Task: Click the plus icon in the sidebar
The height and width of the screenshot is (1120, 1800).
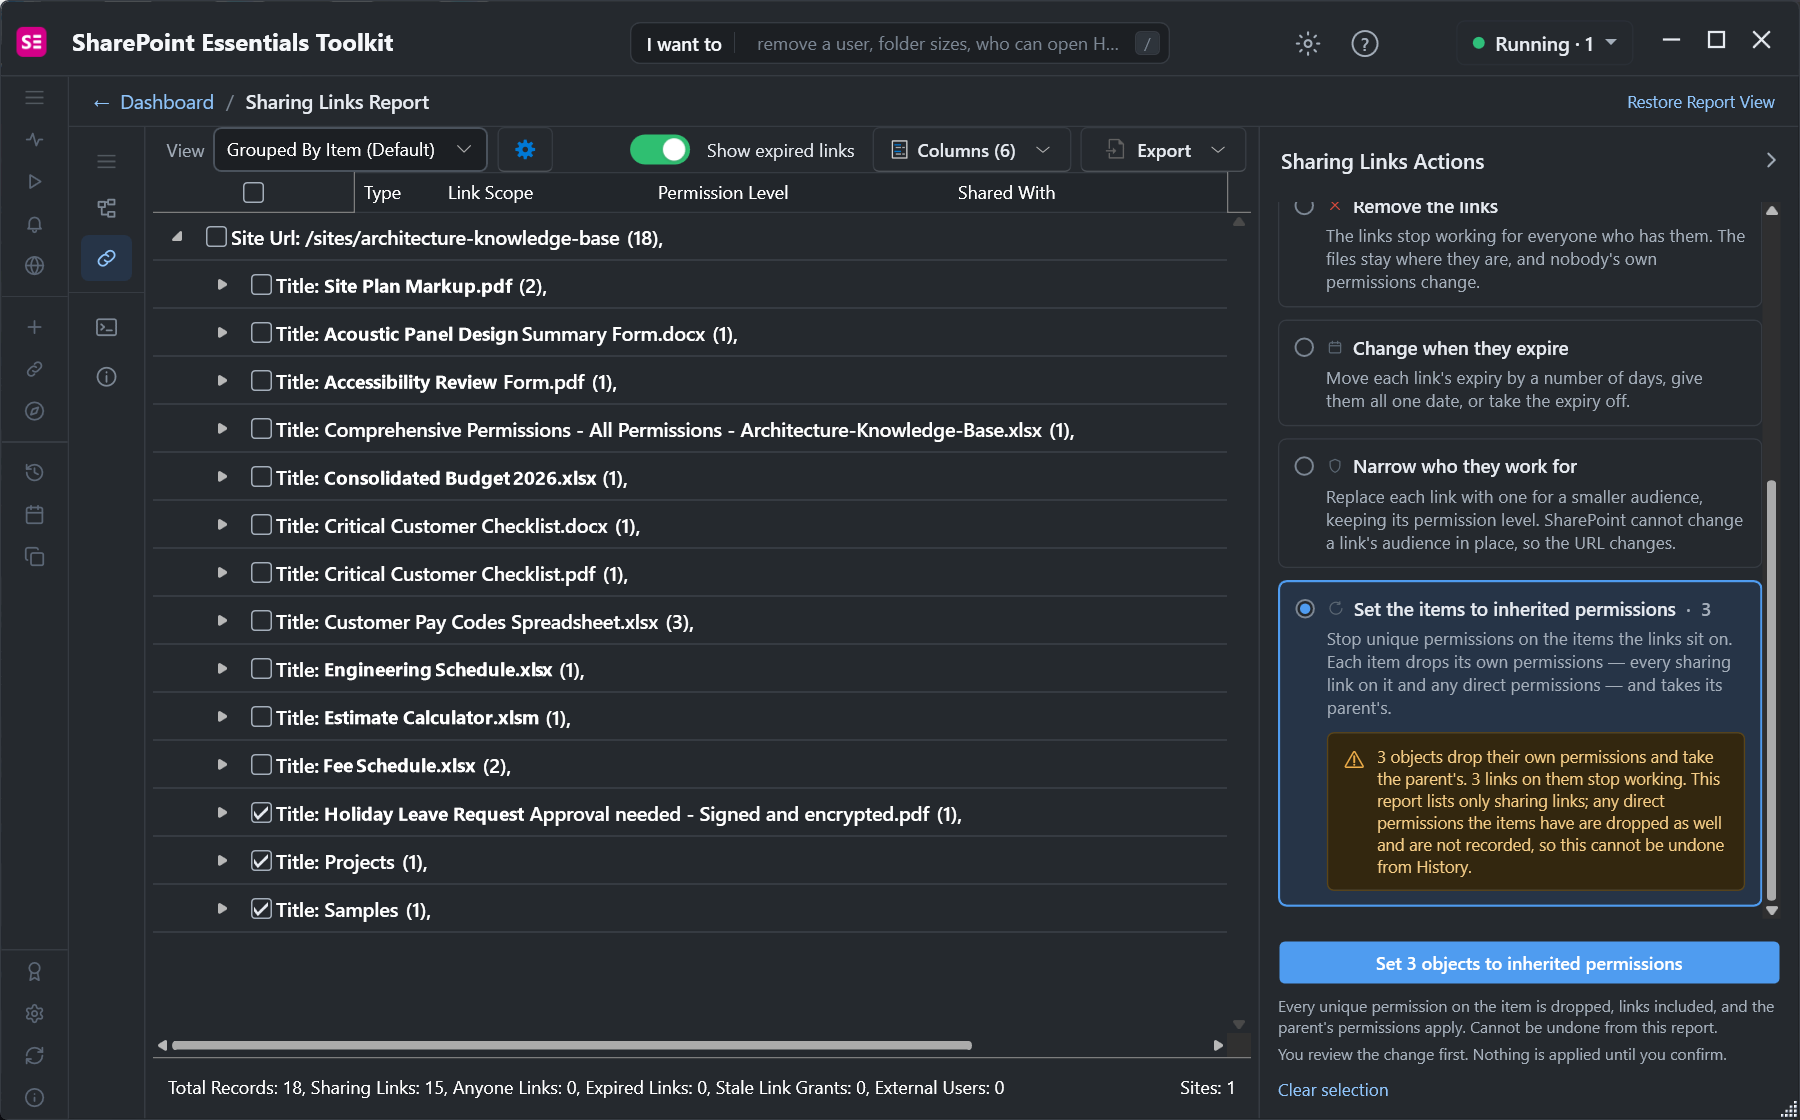Action: [34, 327]
